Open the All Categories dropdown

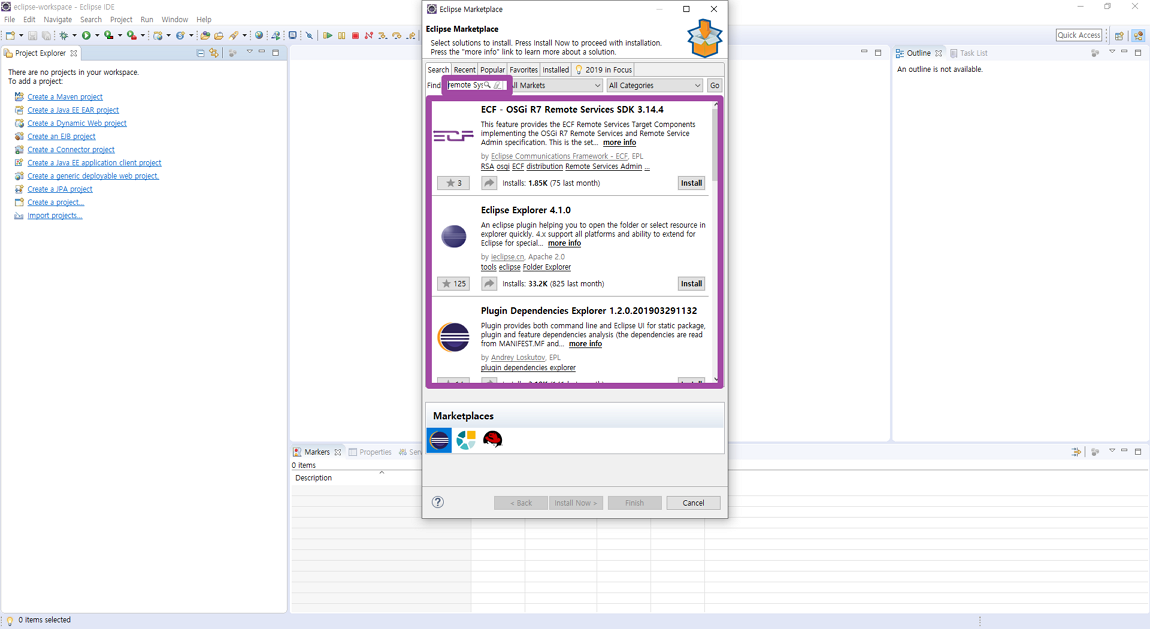(x=654, y=85)
